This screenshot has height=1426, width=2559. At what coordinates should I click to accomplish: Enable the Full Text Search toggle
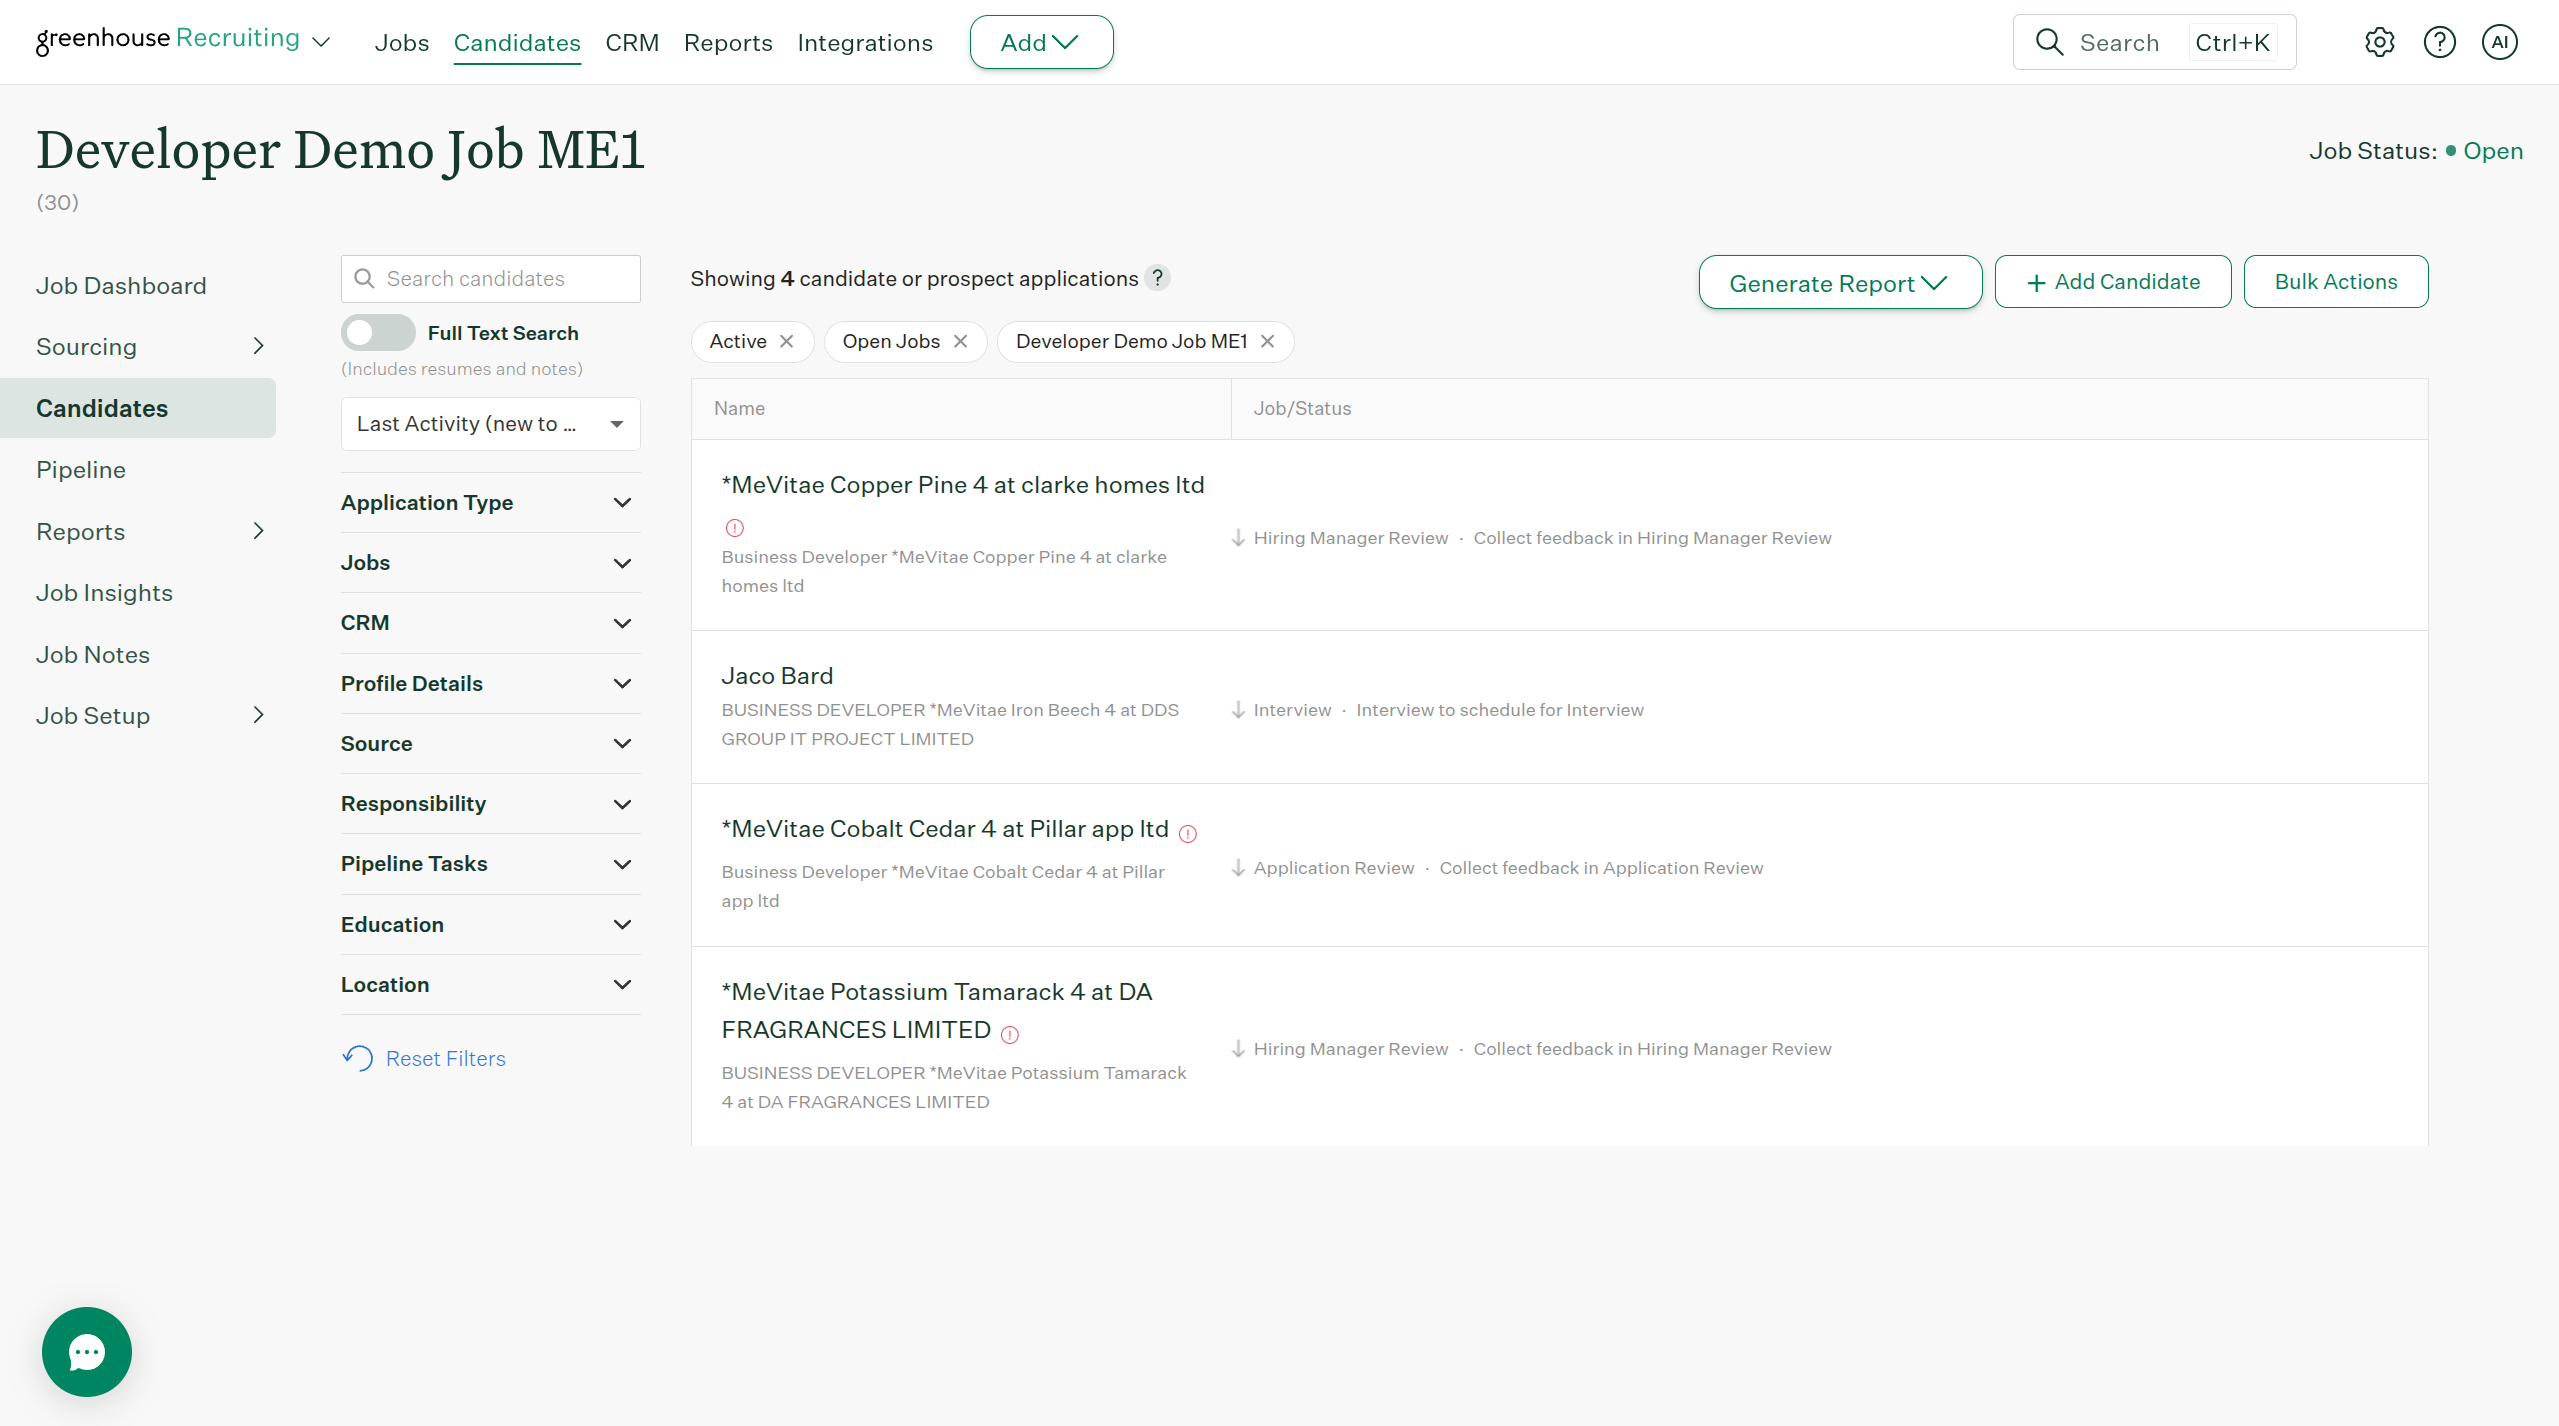[x=378, y=333]
